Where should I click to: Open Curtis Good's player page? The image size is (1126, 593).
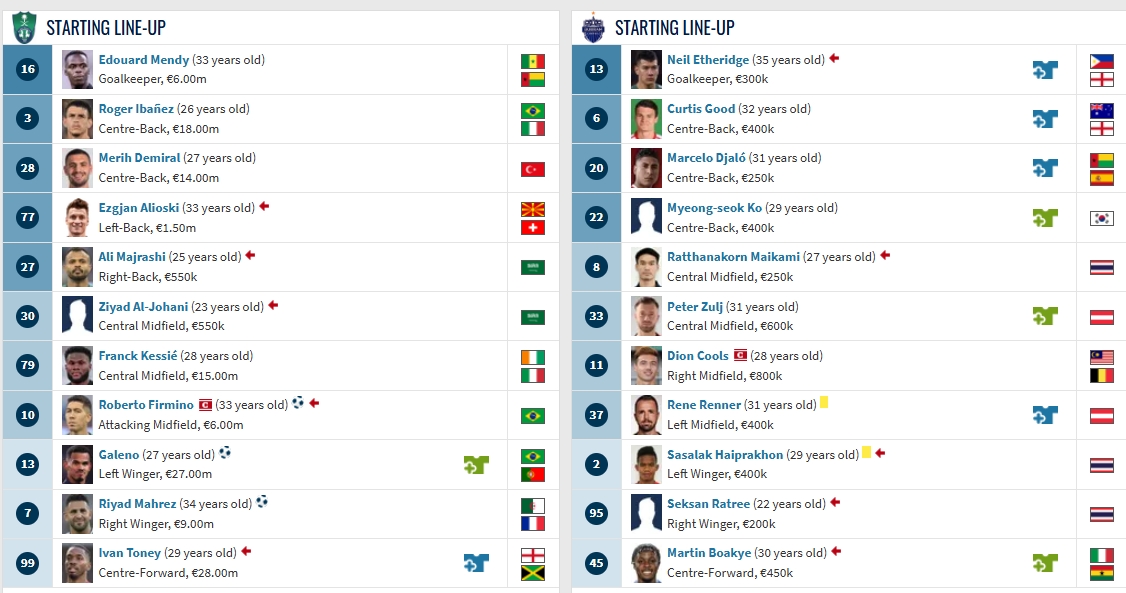point(701,109)
